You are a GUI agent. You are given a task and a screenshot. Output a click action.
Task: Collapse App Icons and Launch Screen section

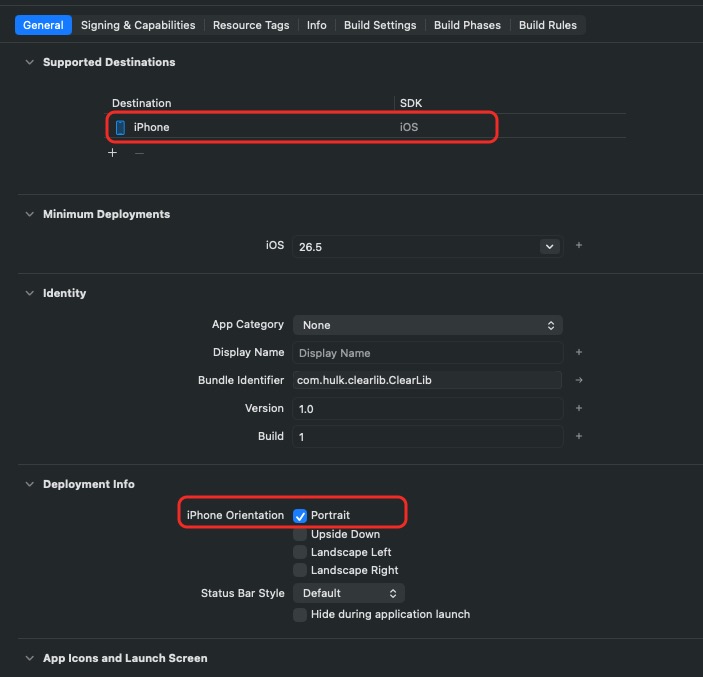[30, 658]
